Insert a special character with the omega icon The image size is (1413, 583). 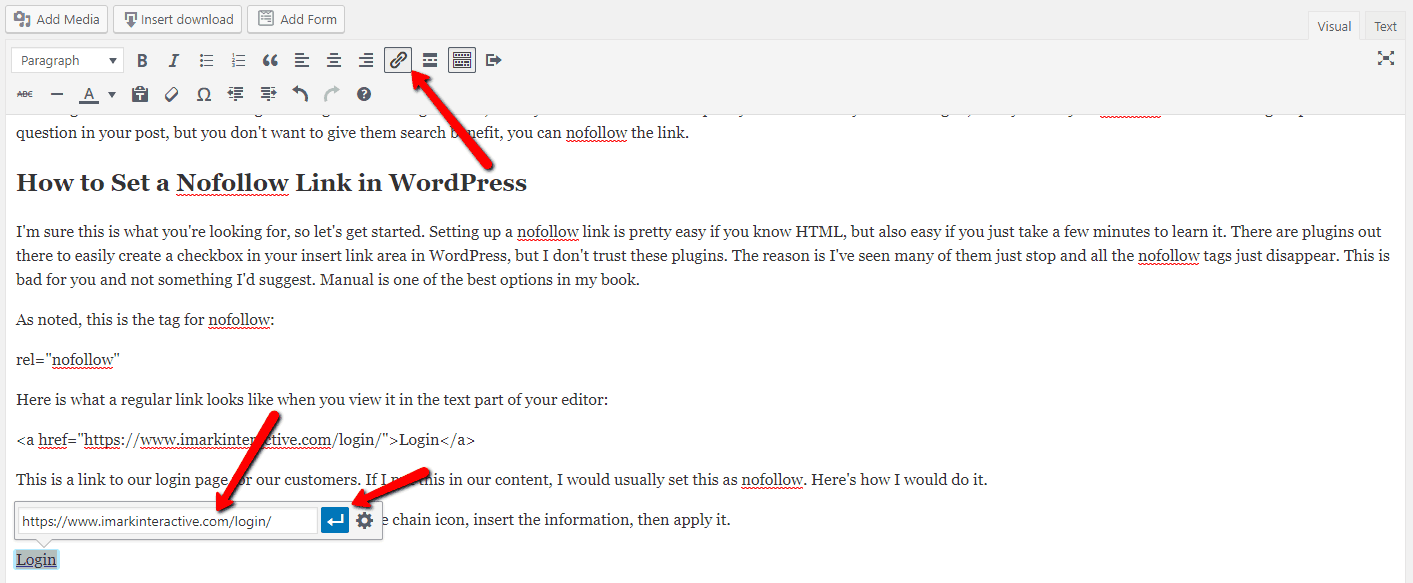coord(203,93)
